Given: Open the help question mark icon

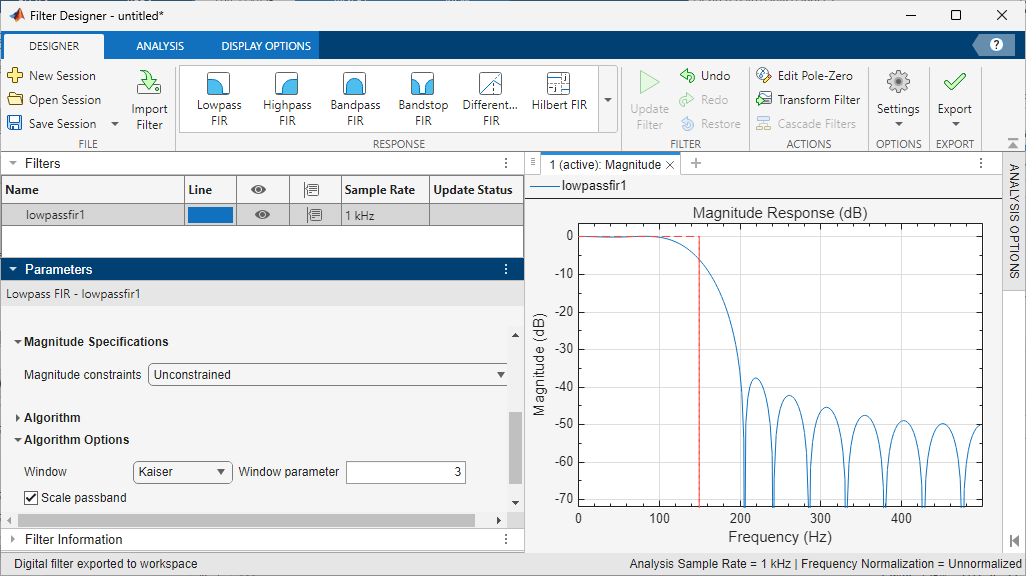Looking at the screenshot, I should (x=996, y=45).
